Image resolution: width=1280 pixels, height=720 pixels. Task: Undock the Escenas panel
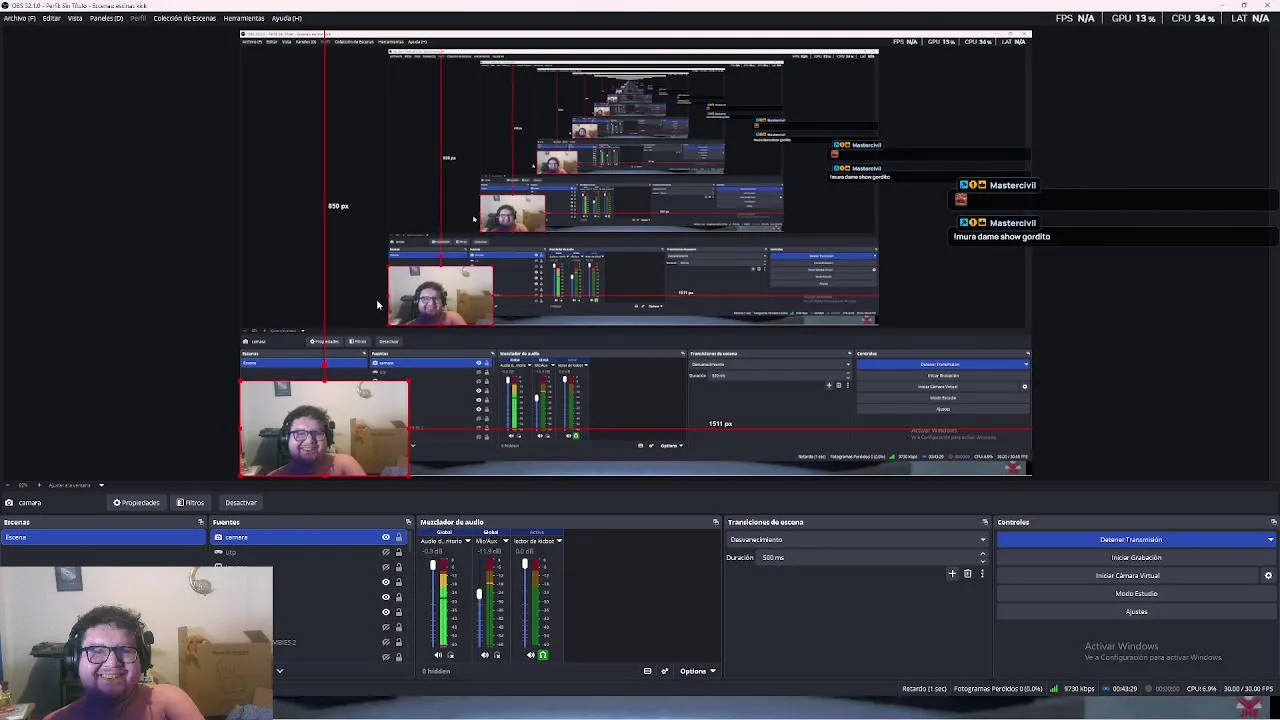pos(200,522)
